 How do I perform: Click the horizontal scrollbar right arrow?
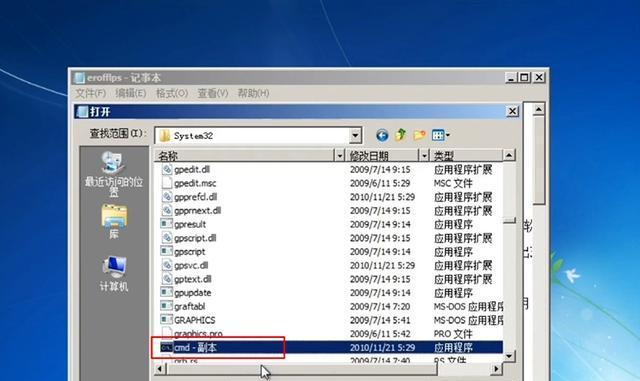point(496,369)
